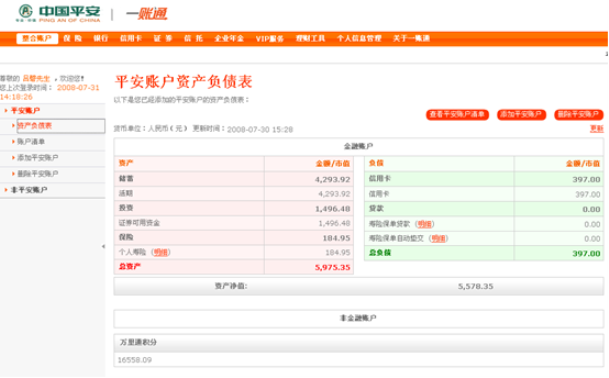Click the 添加平安账户 red button
The height and width of the screenshot is (378, 609).
coord(521,115)
